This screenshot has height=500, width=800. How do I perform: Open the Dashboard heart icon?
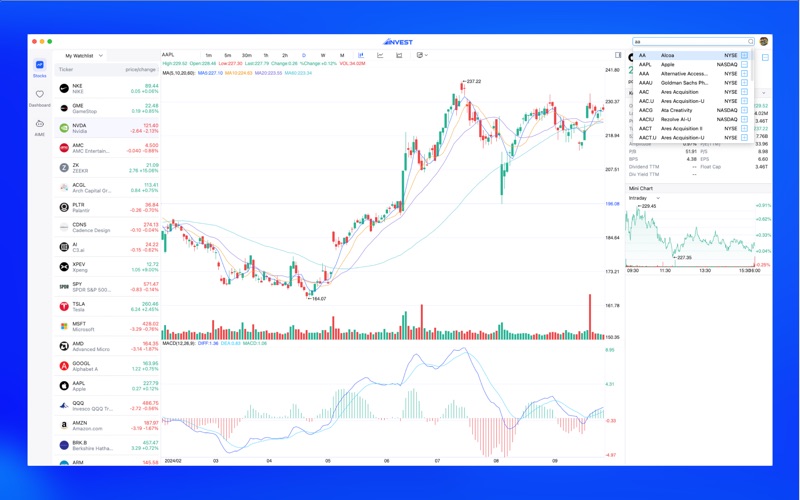click(x=39, y=94)
